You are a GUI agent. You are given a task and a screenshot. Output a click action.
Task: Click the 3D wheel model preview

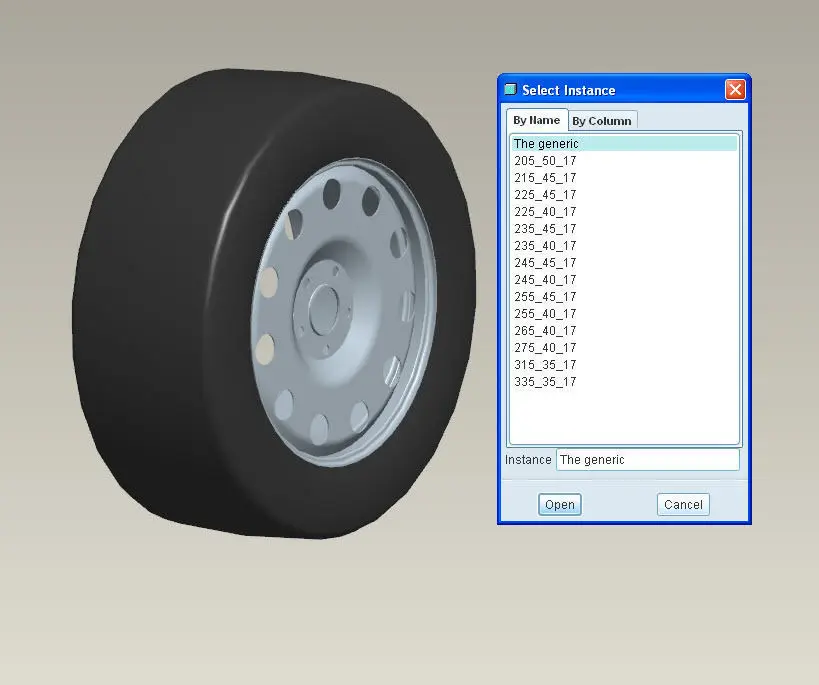274,303
